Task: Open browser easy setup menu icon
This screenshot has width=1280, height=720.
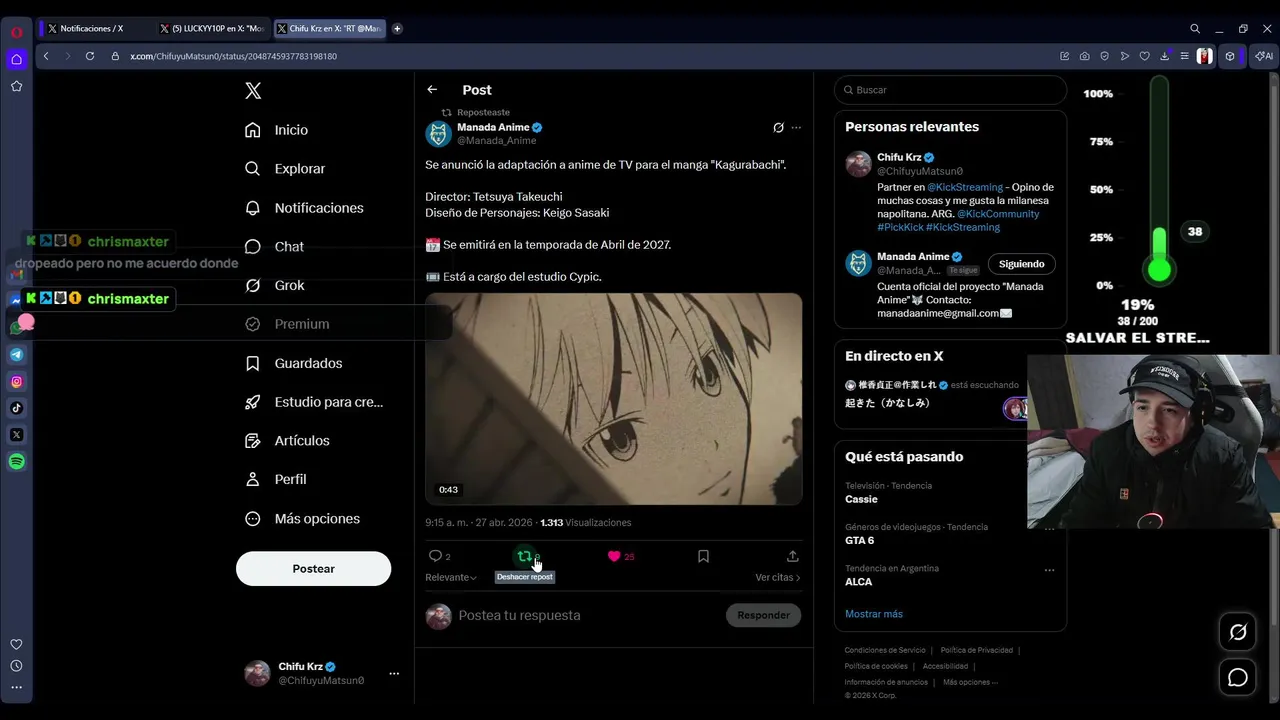Action: click(1184, 56)
